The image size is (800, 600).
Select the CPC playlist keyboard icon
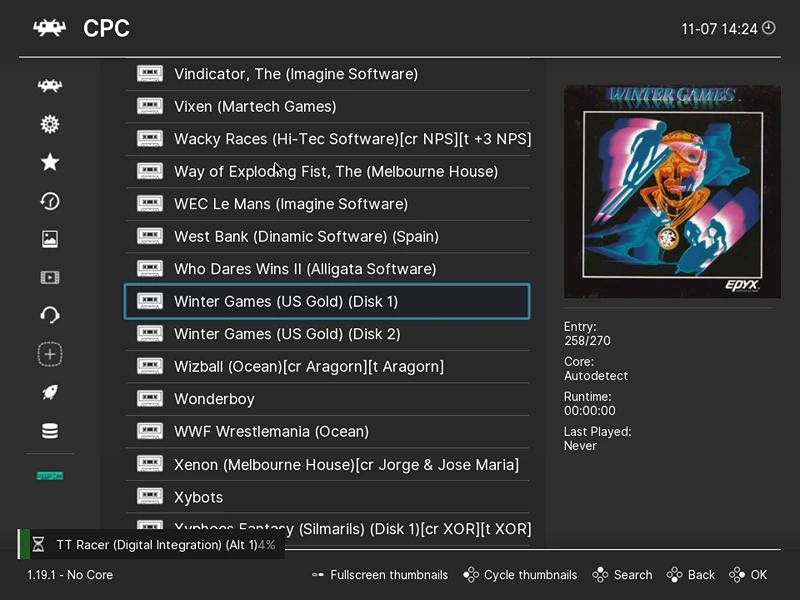tap(50, 476)
